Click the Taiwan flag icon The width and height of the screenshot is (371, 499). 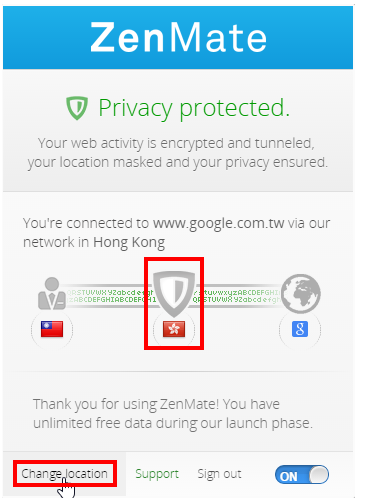(x=52, y=329)
